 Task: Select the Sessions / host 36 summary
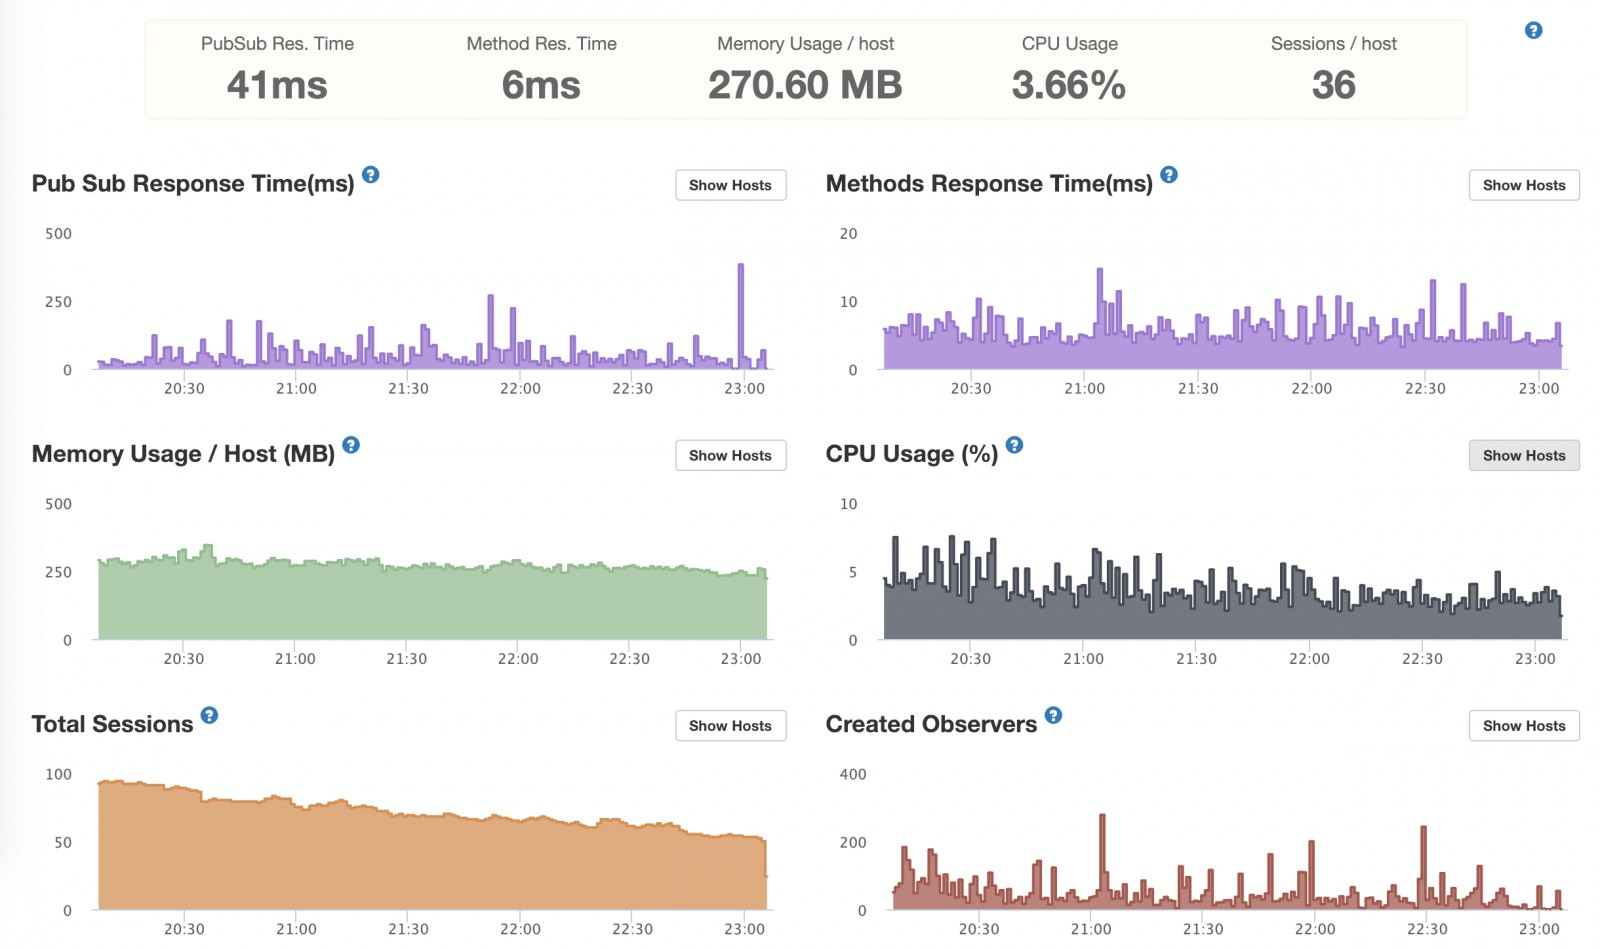coord(1333,85)
